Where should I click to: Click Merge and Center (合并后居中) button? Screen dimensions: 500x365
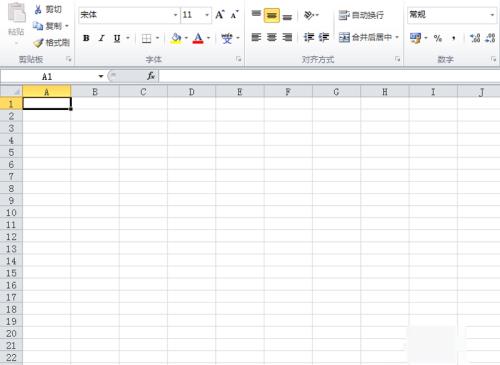(365, 37)
